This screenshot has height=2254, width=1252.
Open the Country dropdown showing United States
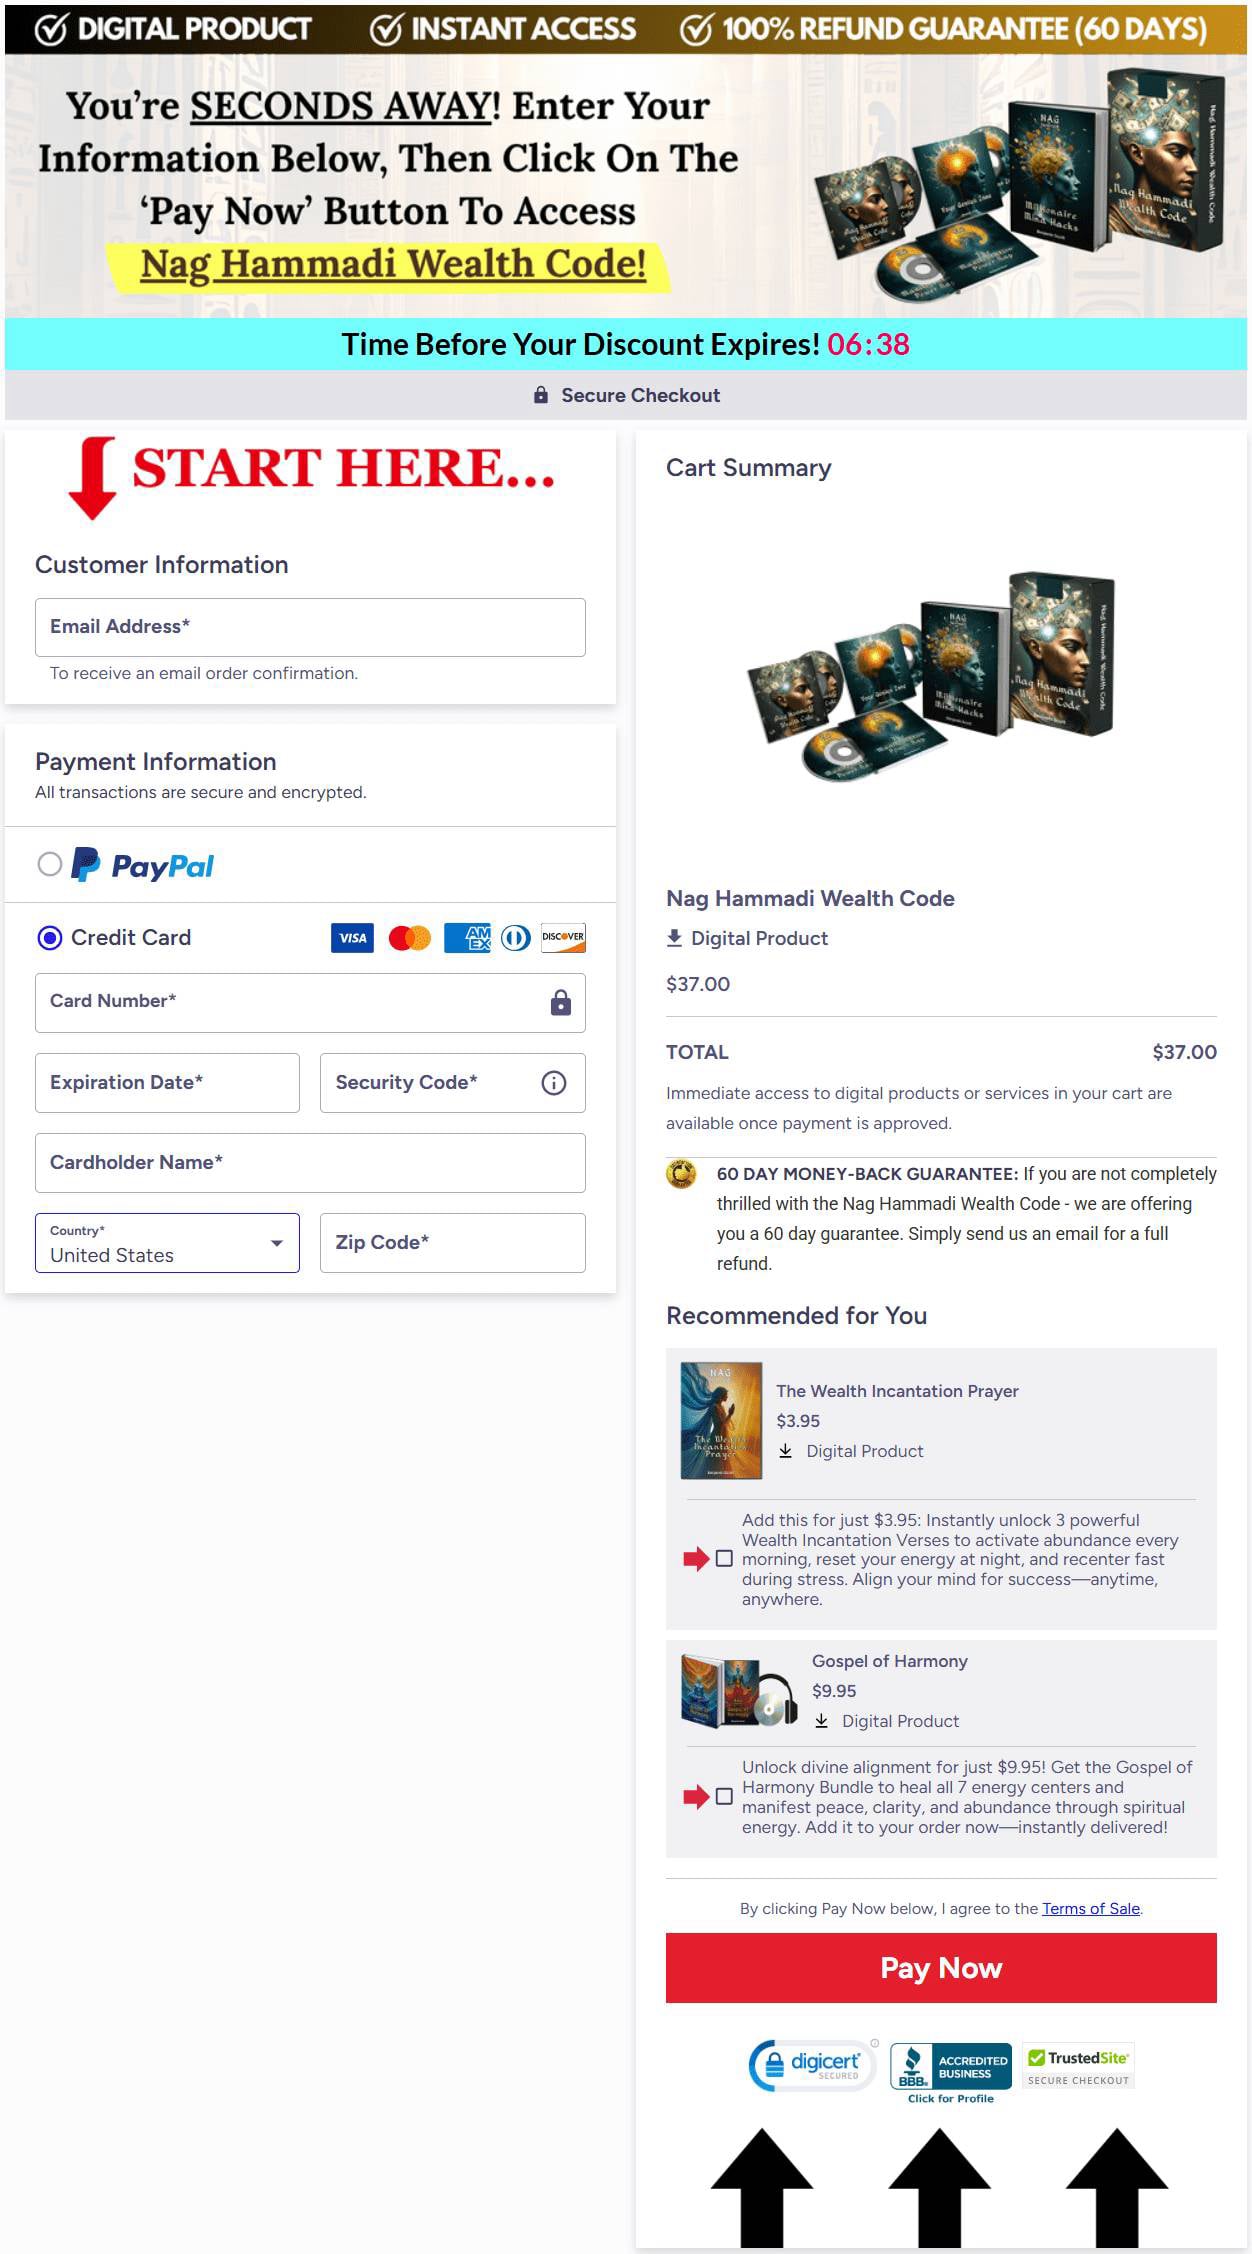pyautogui.click(x=167, y=1243)
